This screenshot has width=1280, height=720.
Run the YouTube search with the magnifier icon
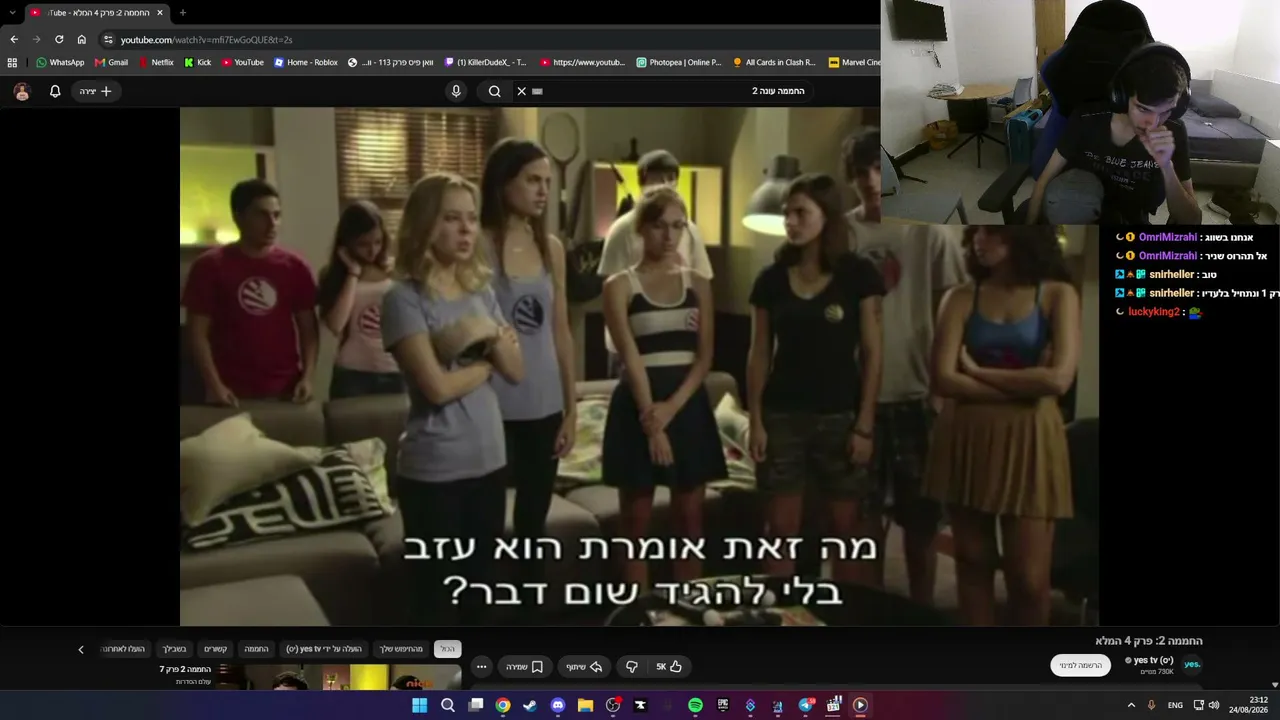pos(494,91)
